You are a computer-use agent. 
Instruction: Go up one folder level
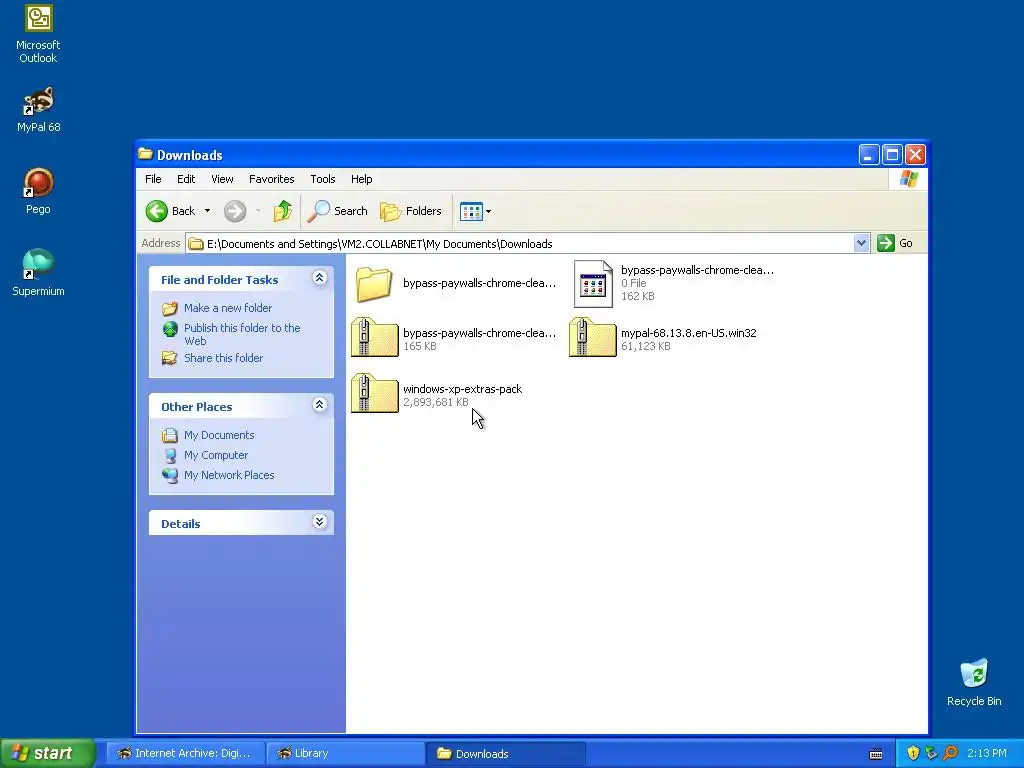click(282, 211)
